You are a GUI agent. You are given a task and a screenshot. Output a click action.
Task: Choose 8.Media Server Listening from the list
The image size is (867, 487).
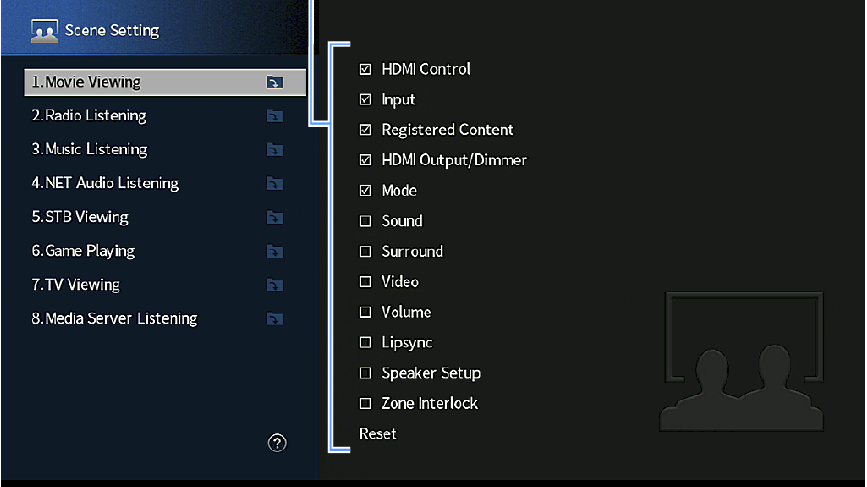pyautogui.click(x=165, y=318)
